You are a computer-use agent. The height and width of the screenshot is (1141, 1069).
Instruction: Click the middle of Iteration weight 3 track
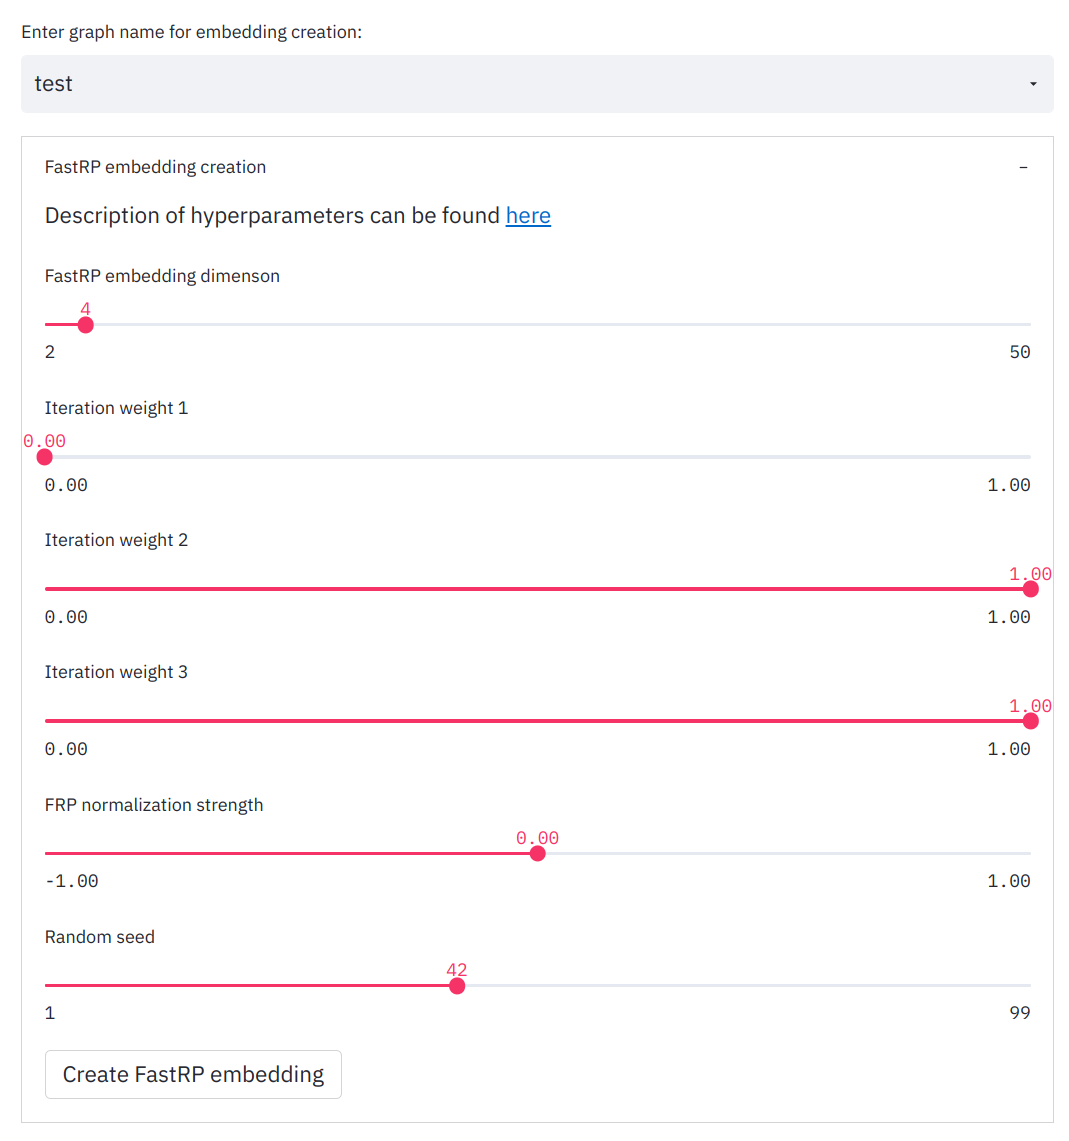pos(538,721)
